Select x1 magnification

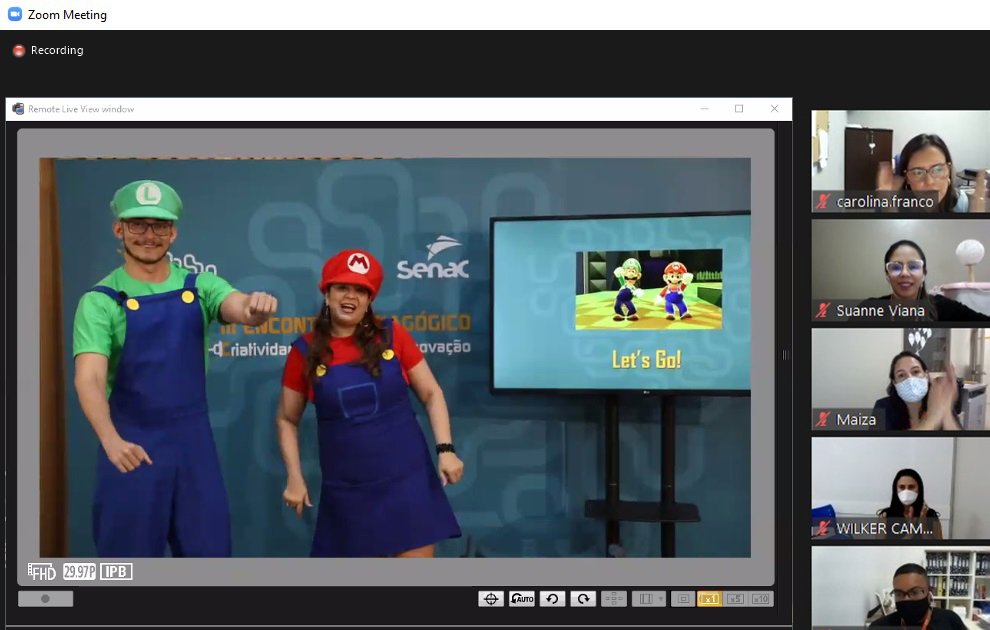click(x=709, y=598)
